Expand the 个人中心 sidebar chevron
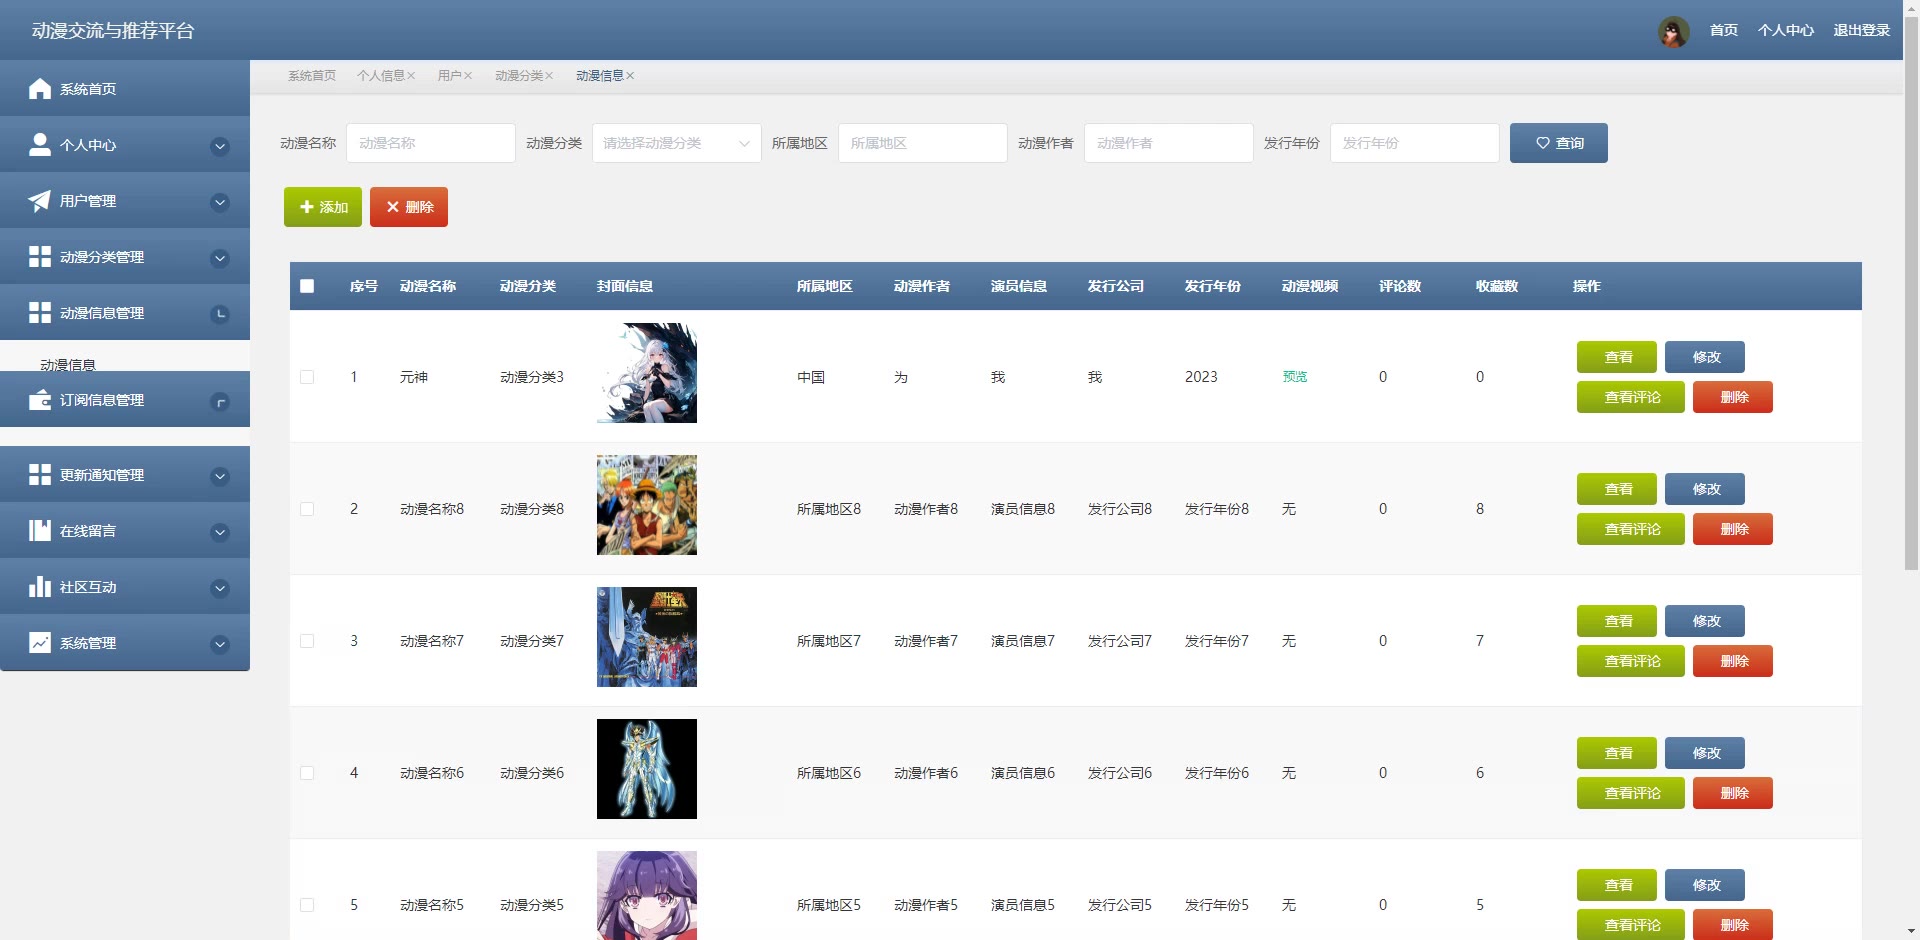 220,147
